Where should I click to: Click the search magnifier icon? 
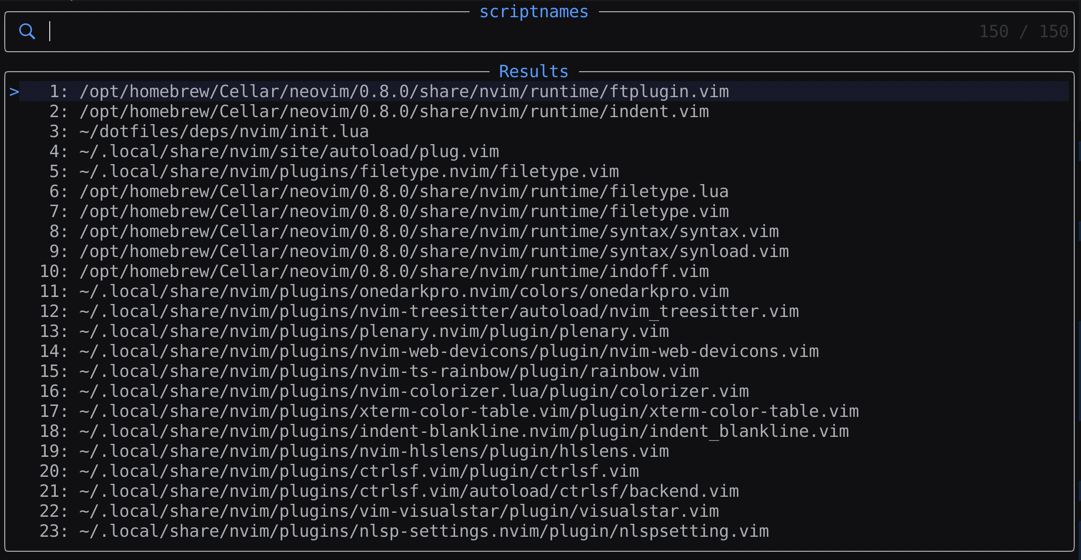(x=27, y=32)
